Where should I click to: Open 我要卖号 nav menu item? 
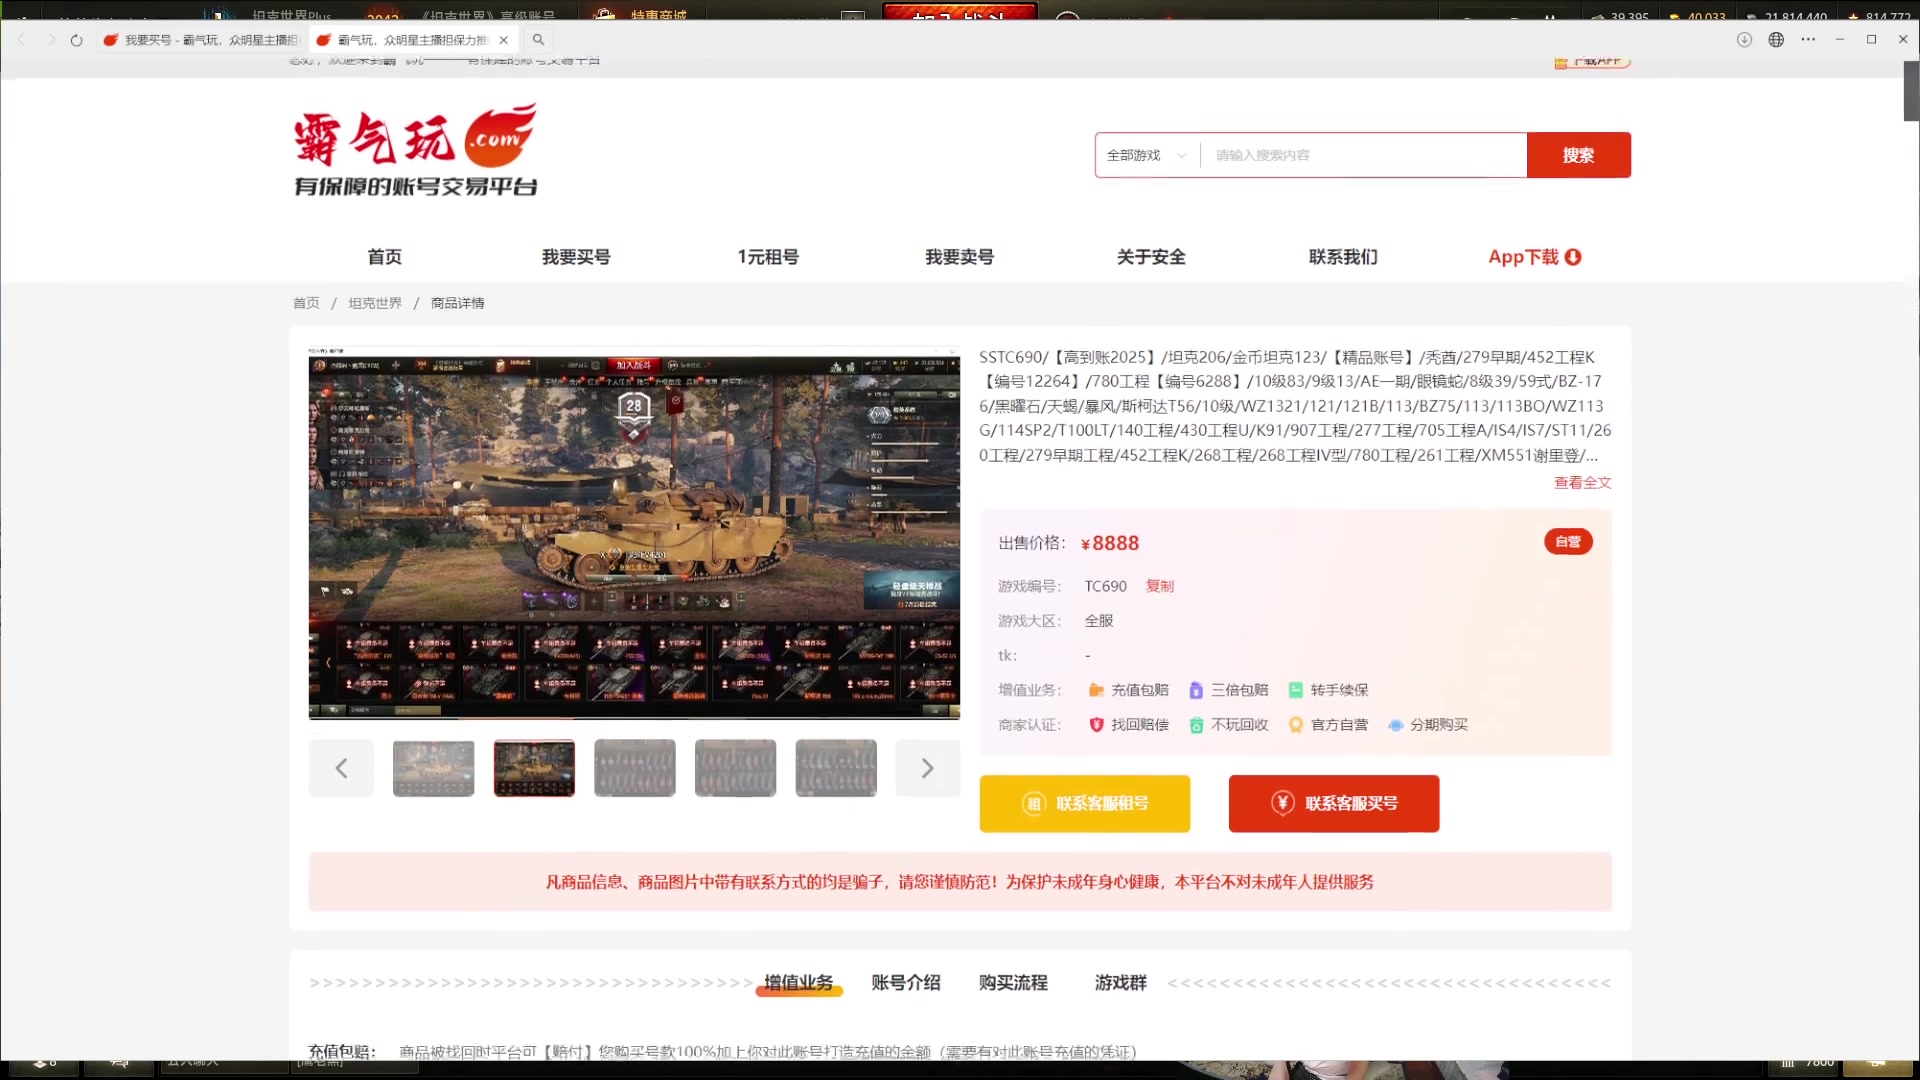click(960, 257)
